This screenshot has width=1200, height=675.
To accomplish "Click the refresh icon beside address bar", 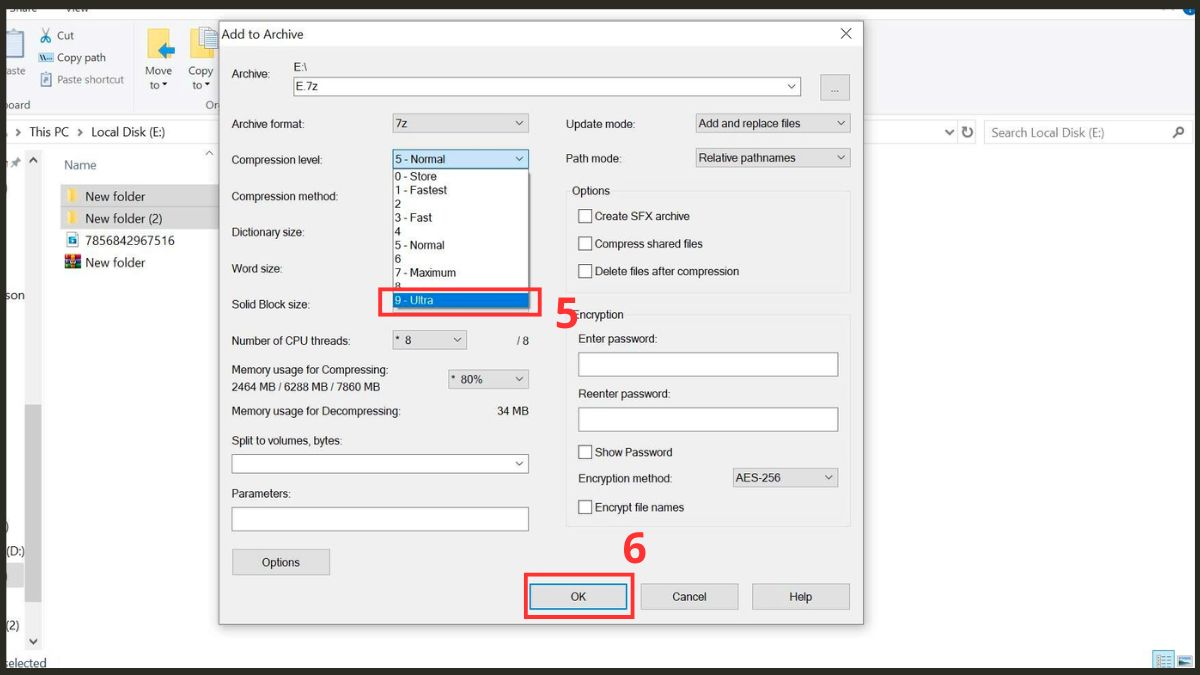I will [967, 132].
